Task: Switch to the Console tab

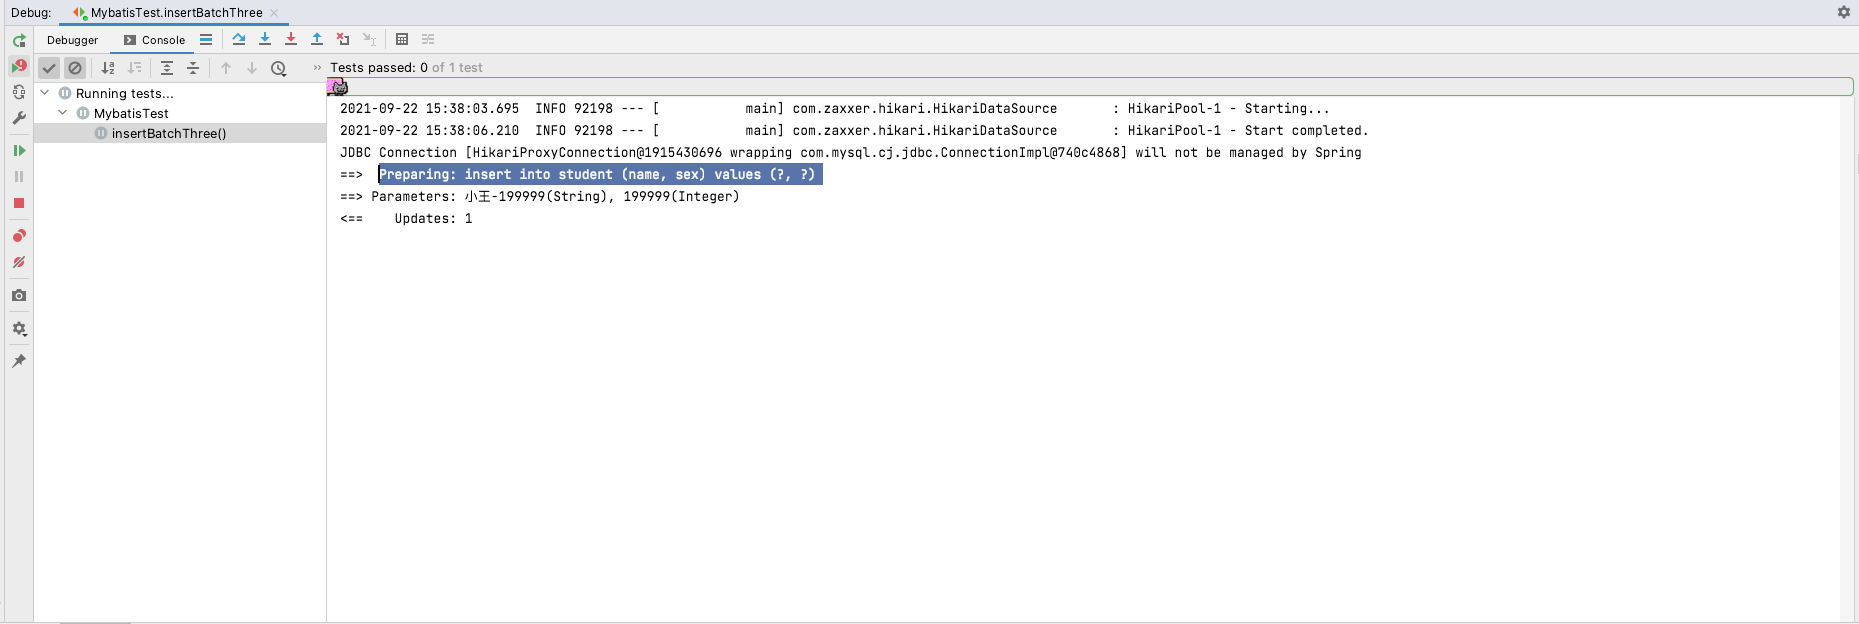Action: point(155,40)
